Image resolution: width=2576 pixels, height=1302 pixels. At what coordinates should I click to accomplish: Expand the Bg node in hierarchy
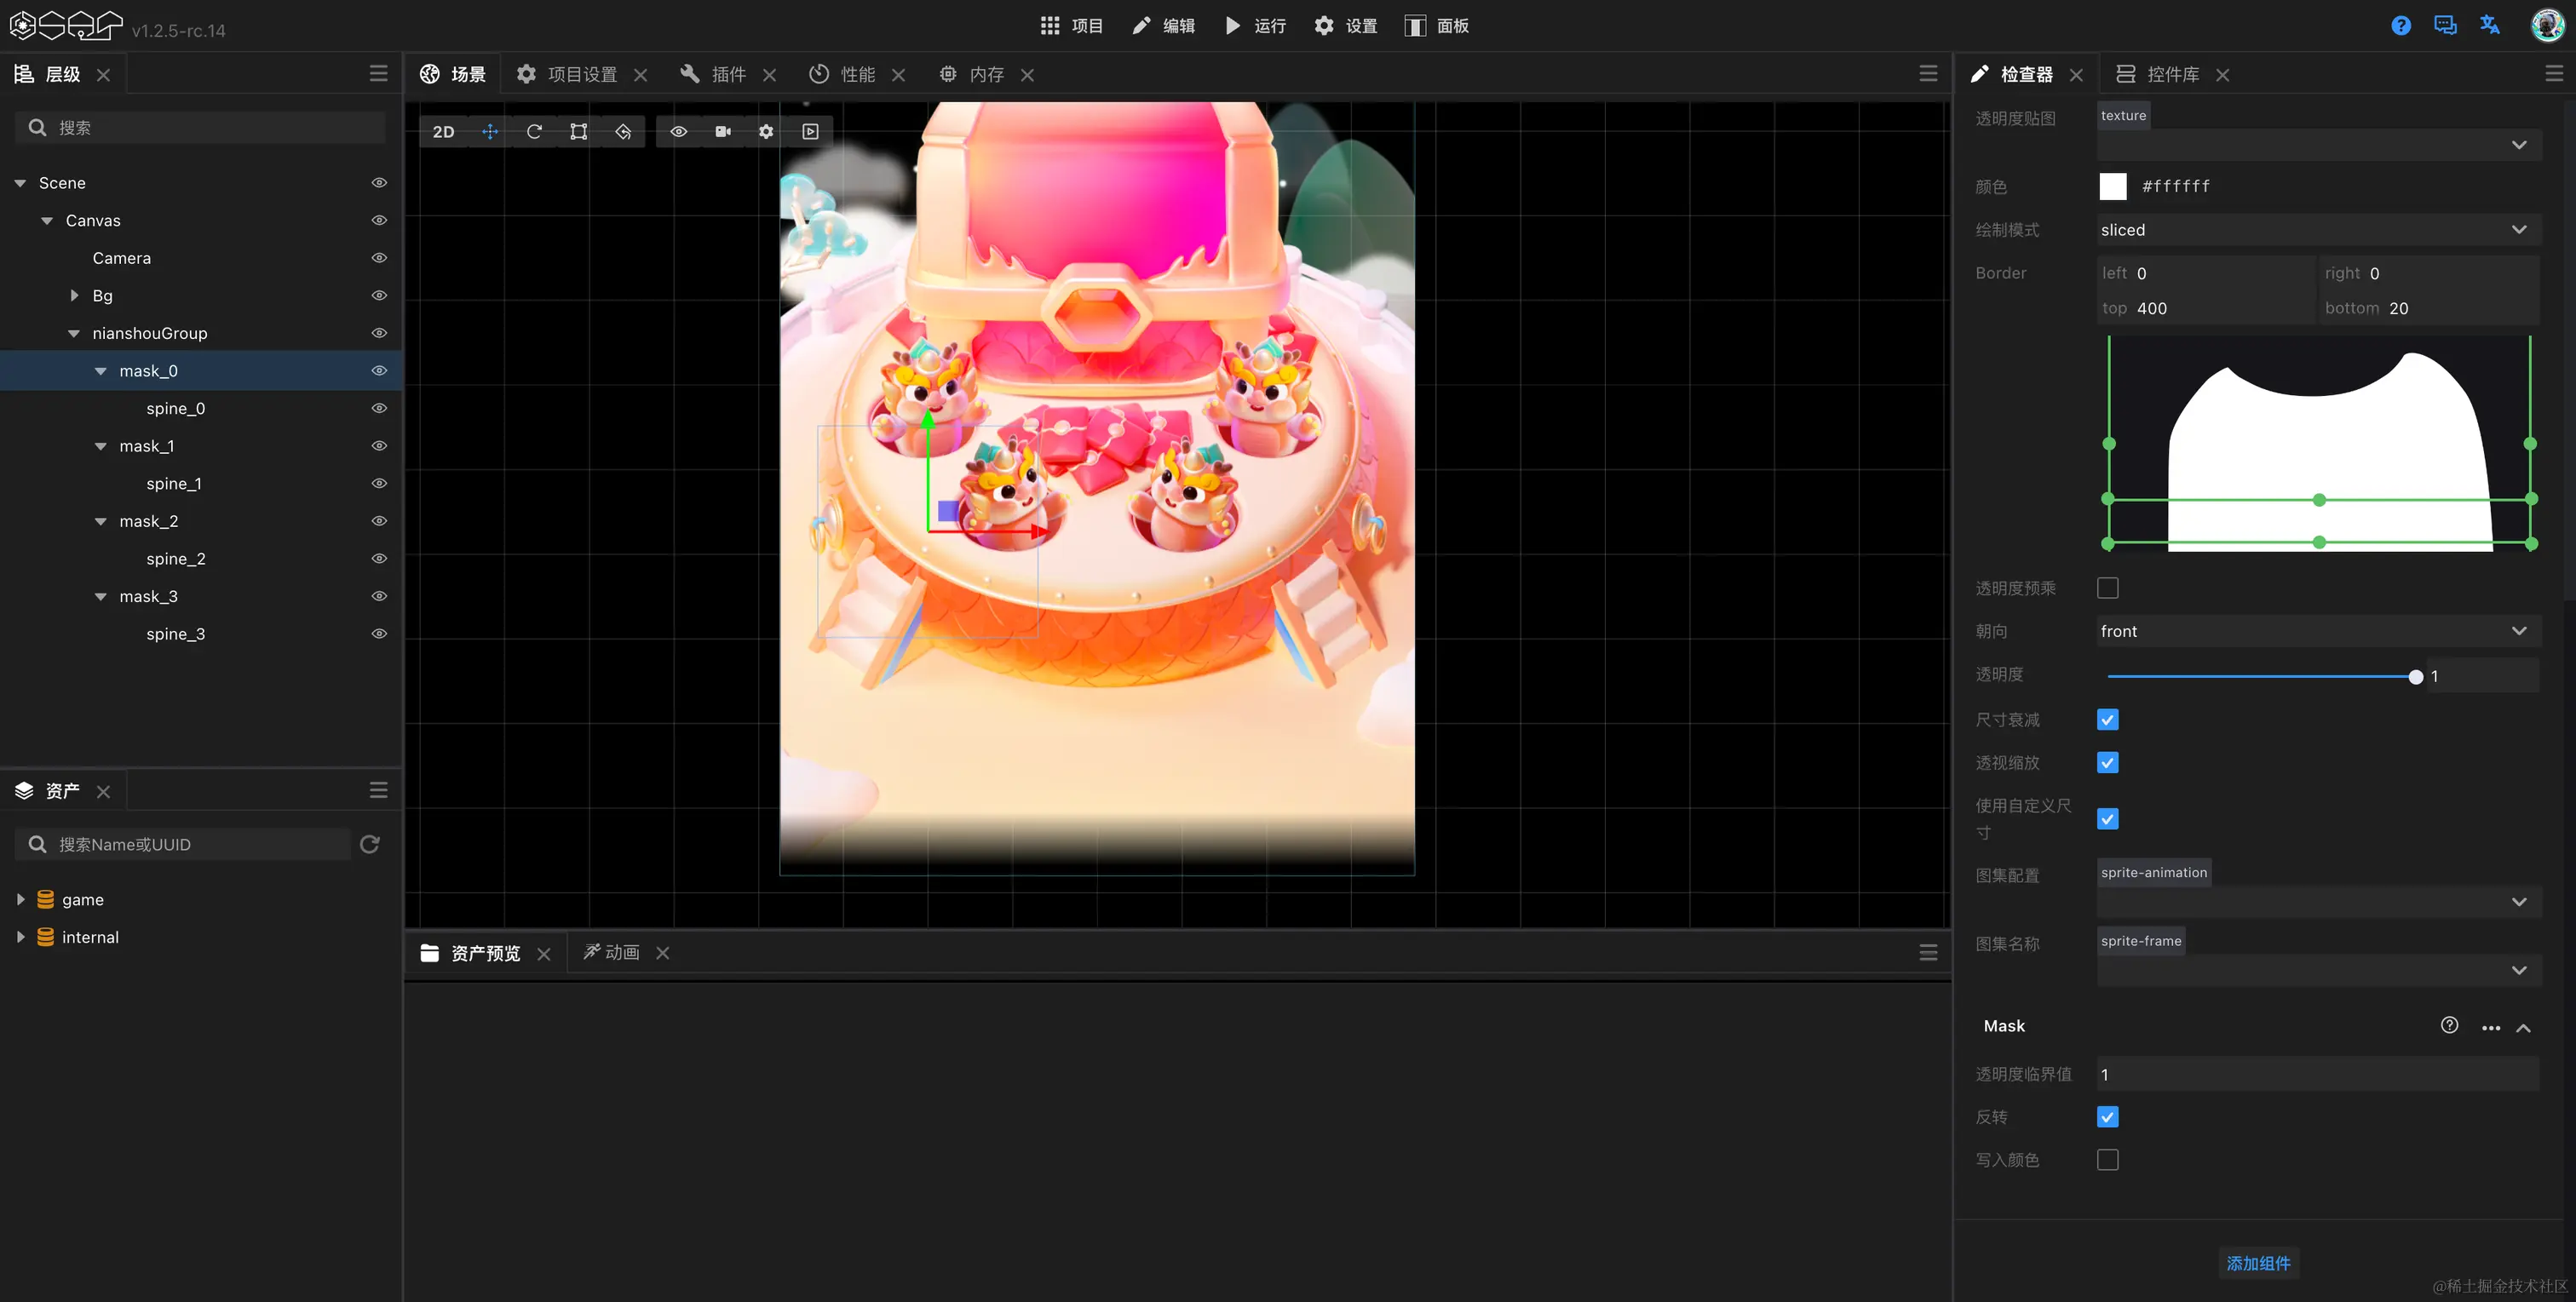(74, 295)
